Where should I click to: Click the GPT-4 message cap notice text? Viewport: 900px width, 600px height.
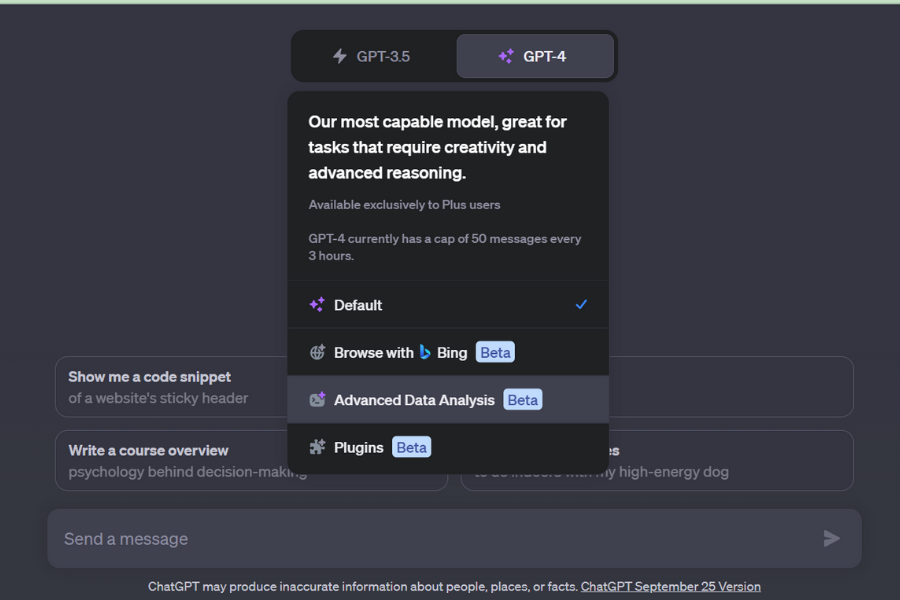pyautogui.click(x=445, y=247)
